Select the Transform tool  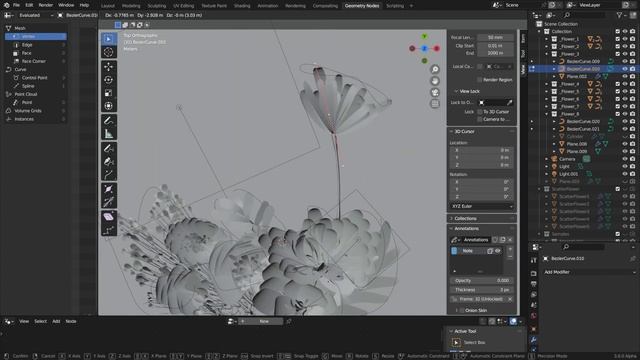point(109,106)
